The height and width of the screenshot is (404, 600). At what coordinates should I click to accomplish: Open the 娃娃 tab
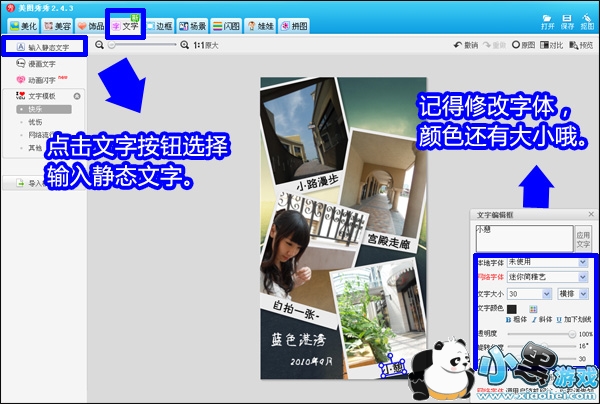coord(260,26)
